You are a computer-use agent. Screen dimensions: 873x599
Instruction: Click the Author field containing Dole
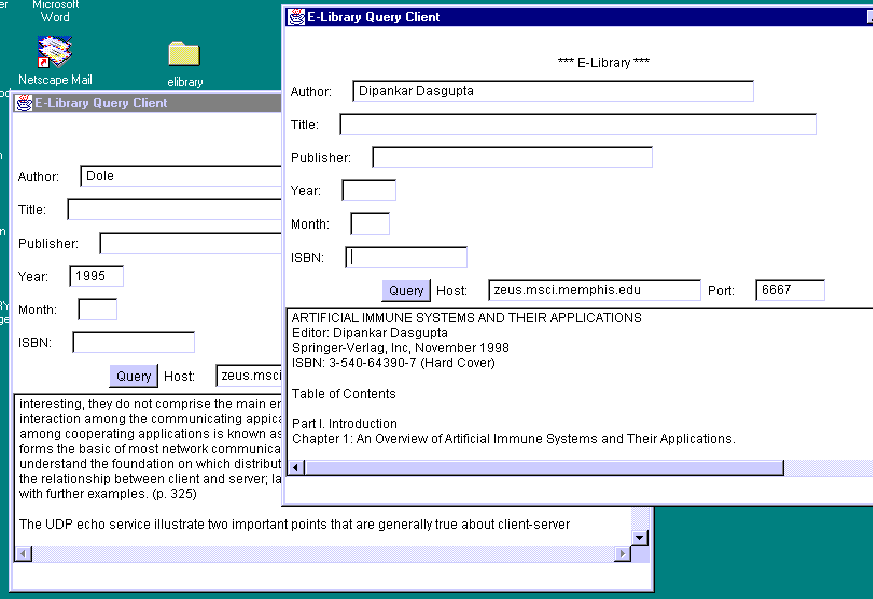coord(181,176)
